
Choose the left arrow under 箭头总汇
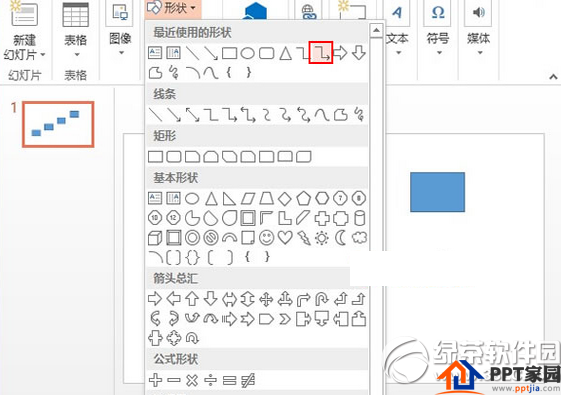click(174, 299)
